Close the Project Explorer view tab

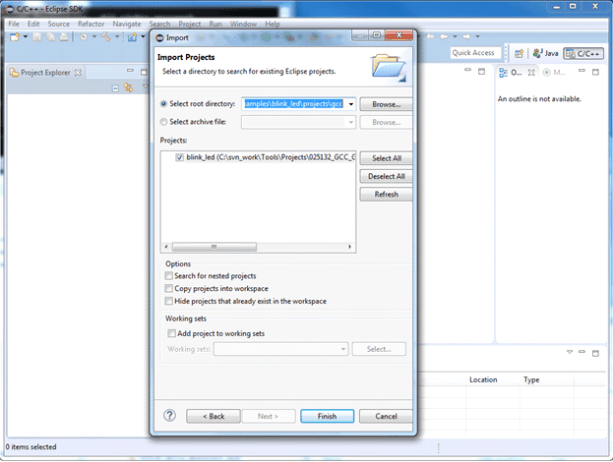tap(78, 73)
